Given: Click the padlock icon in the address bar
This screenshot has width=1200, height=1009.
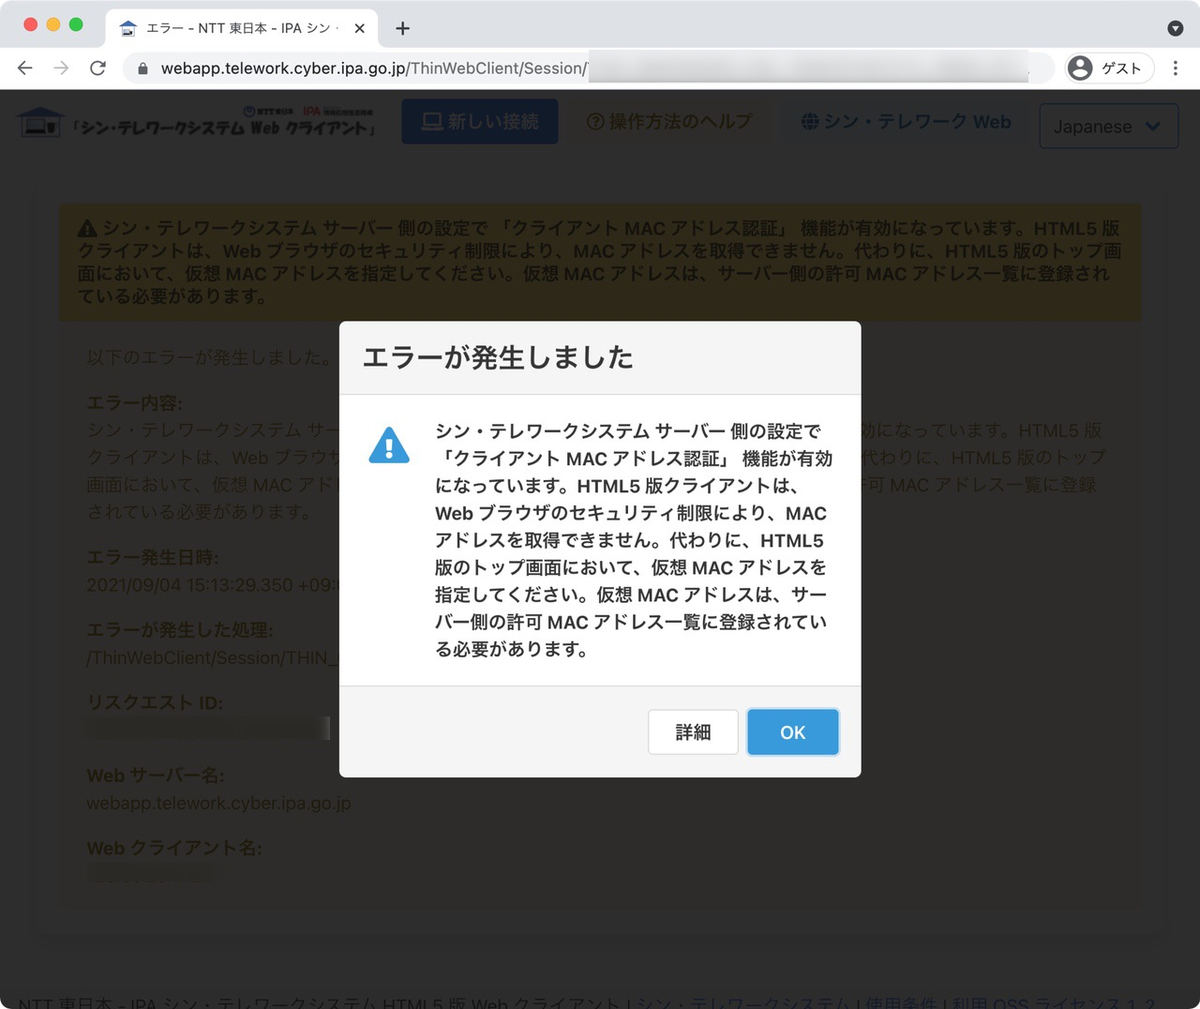Looking at the screenshot, I should [x=142, y=69].
